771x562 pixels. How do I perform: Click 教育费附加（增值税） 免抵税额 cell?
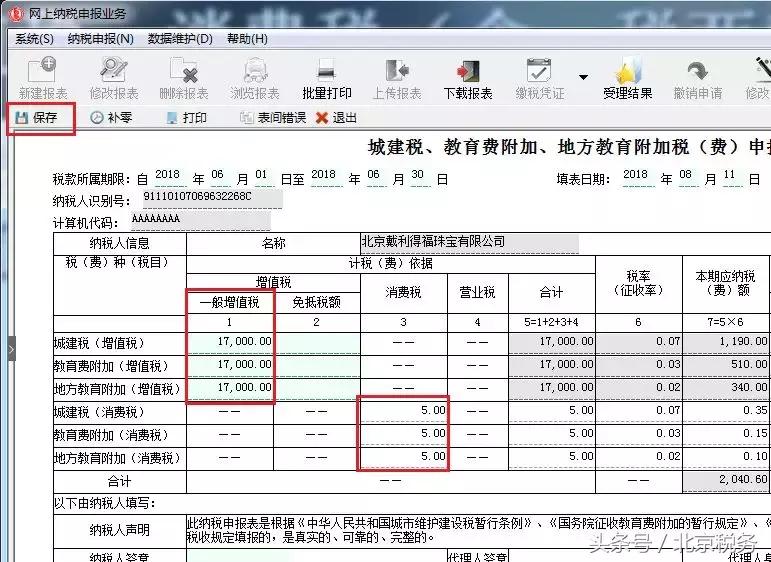click(317, 366)
